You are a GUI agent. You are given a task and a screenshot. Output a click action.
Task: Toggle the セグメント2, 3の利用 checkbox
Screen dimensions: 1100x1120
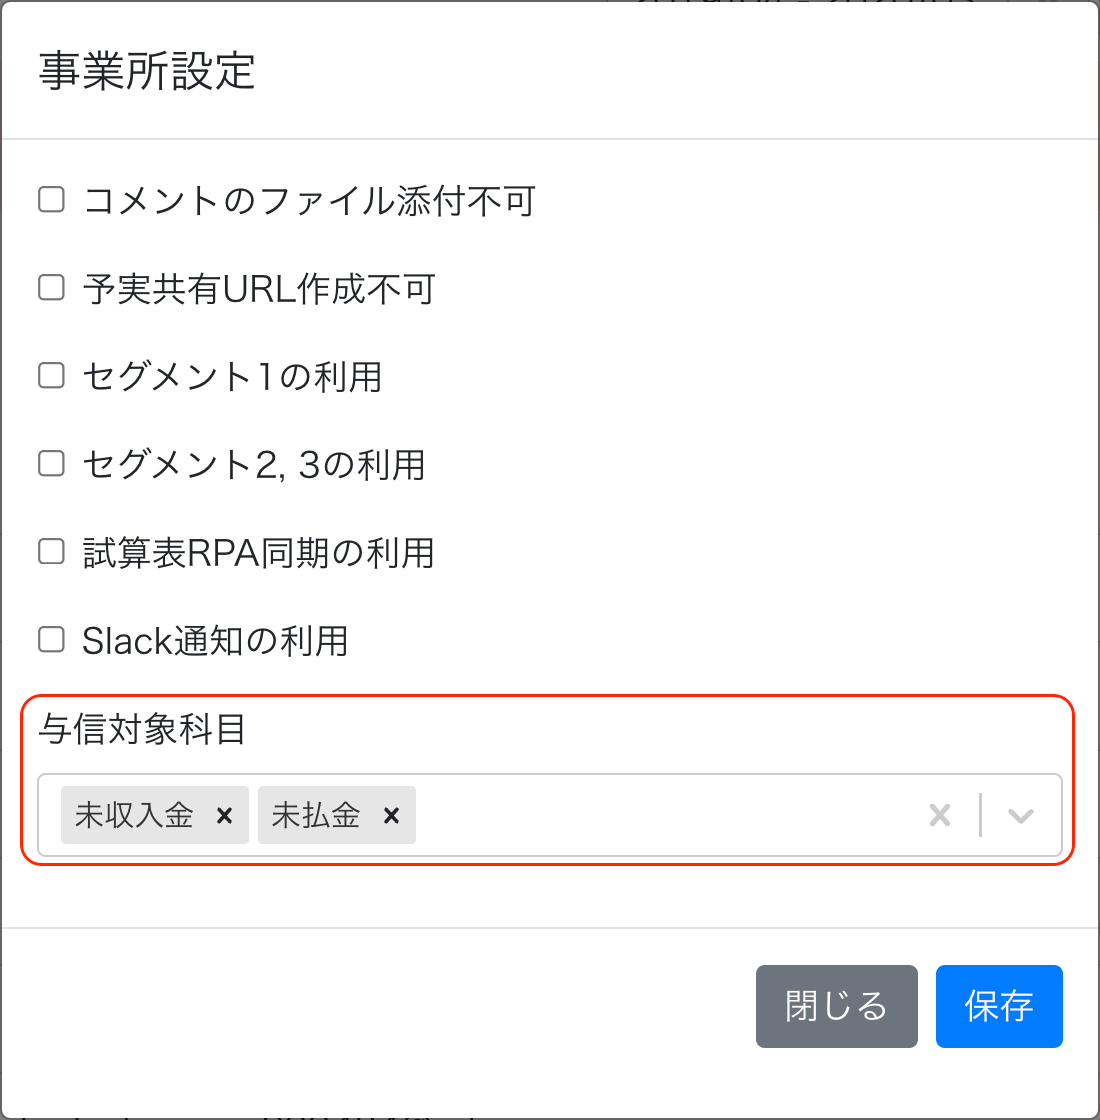point(51,464)
